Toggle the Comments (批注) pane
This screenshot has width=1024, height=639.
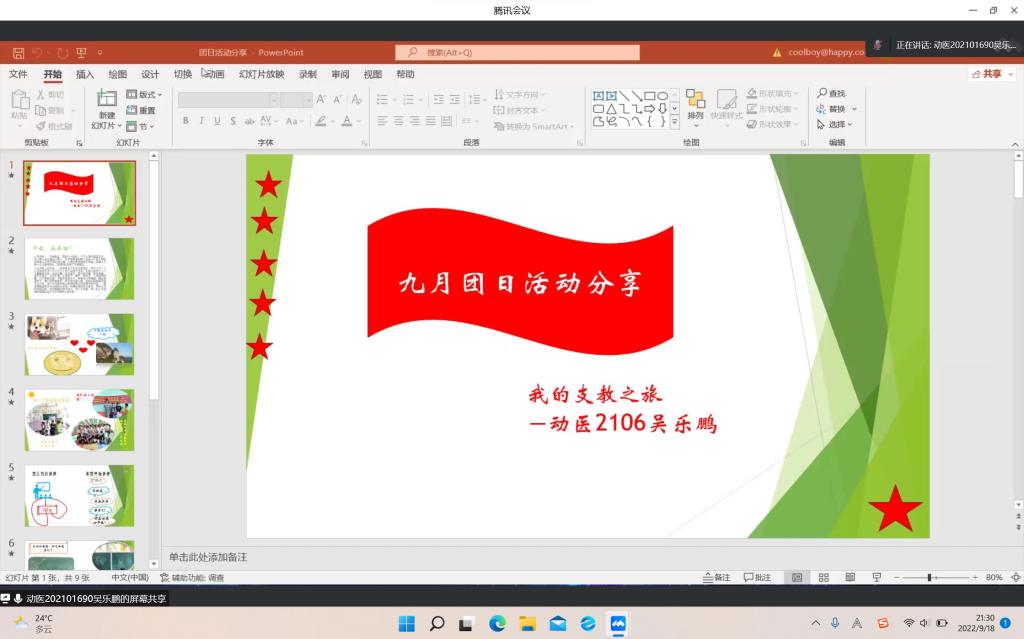[x=757, y=578]
